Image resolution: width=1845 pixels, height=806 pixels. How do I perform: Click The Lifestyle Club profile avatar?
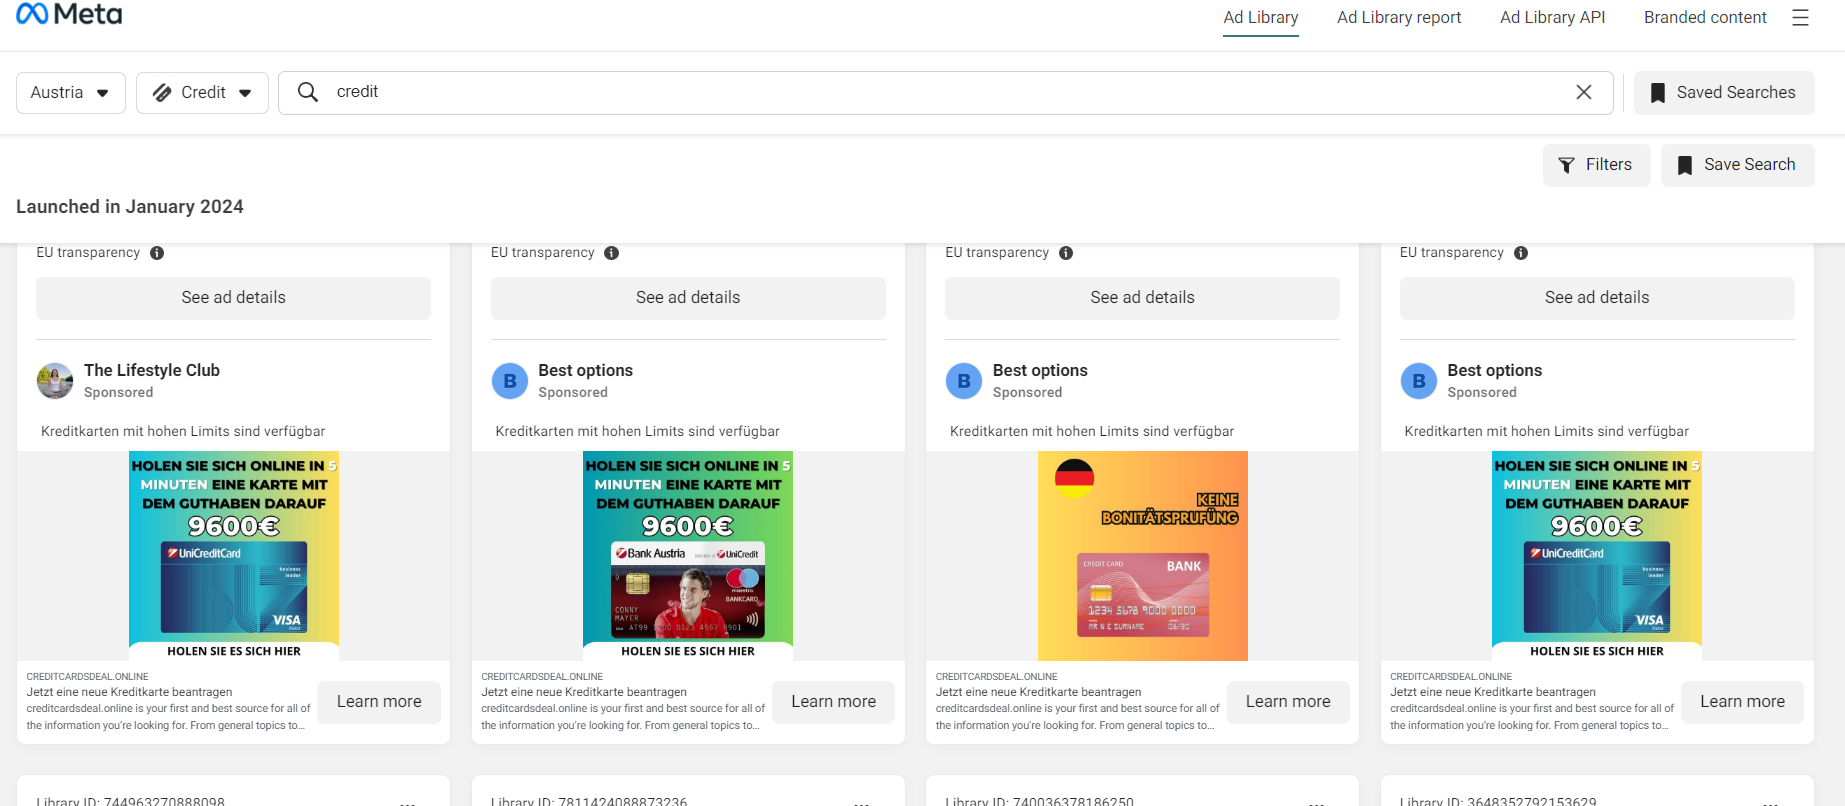coord(55,381)
